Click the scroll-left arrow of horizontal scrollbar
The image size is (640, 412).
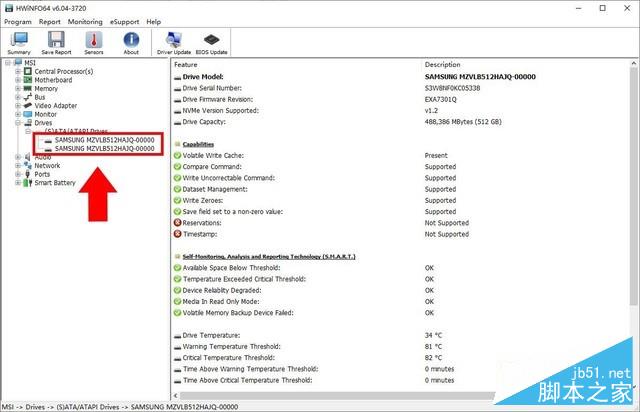pyautogui.click(x=176, y=396)
